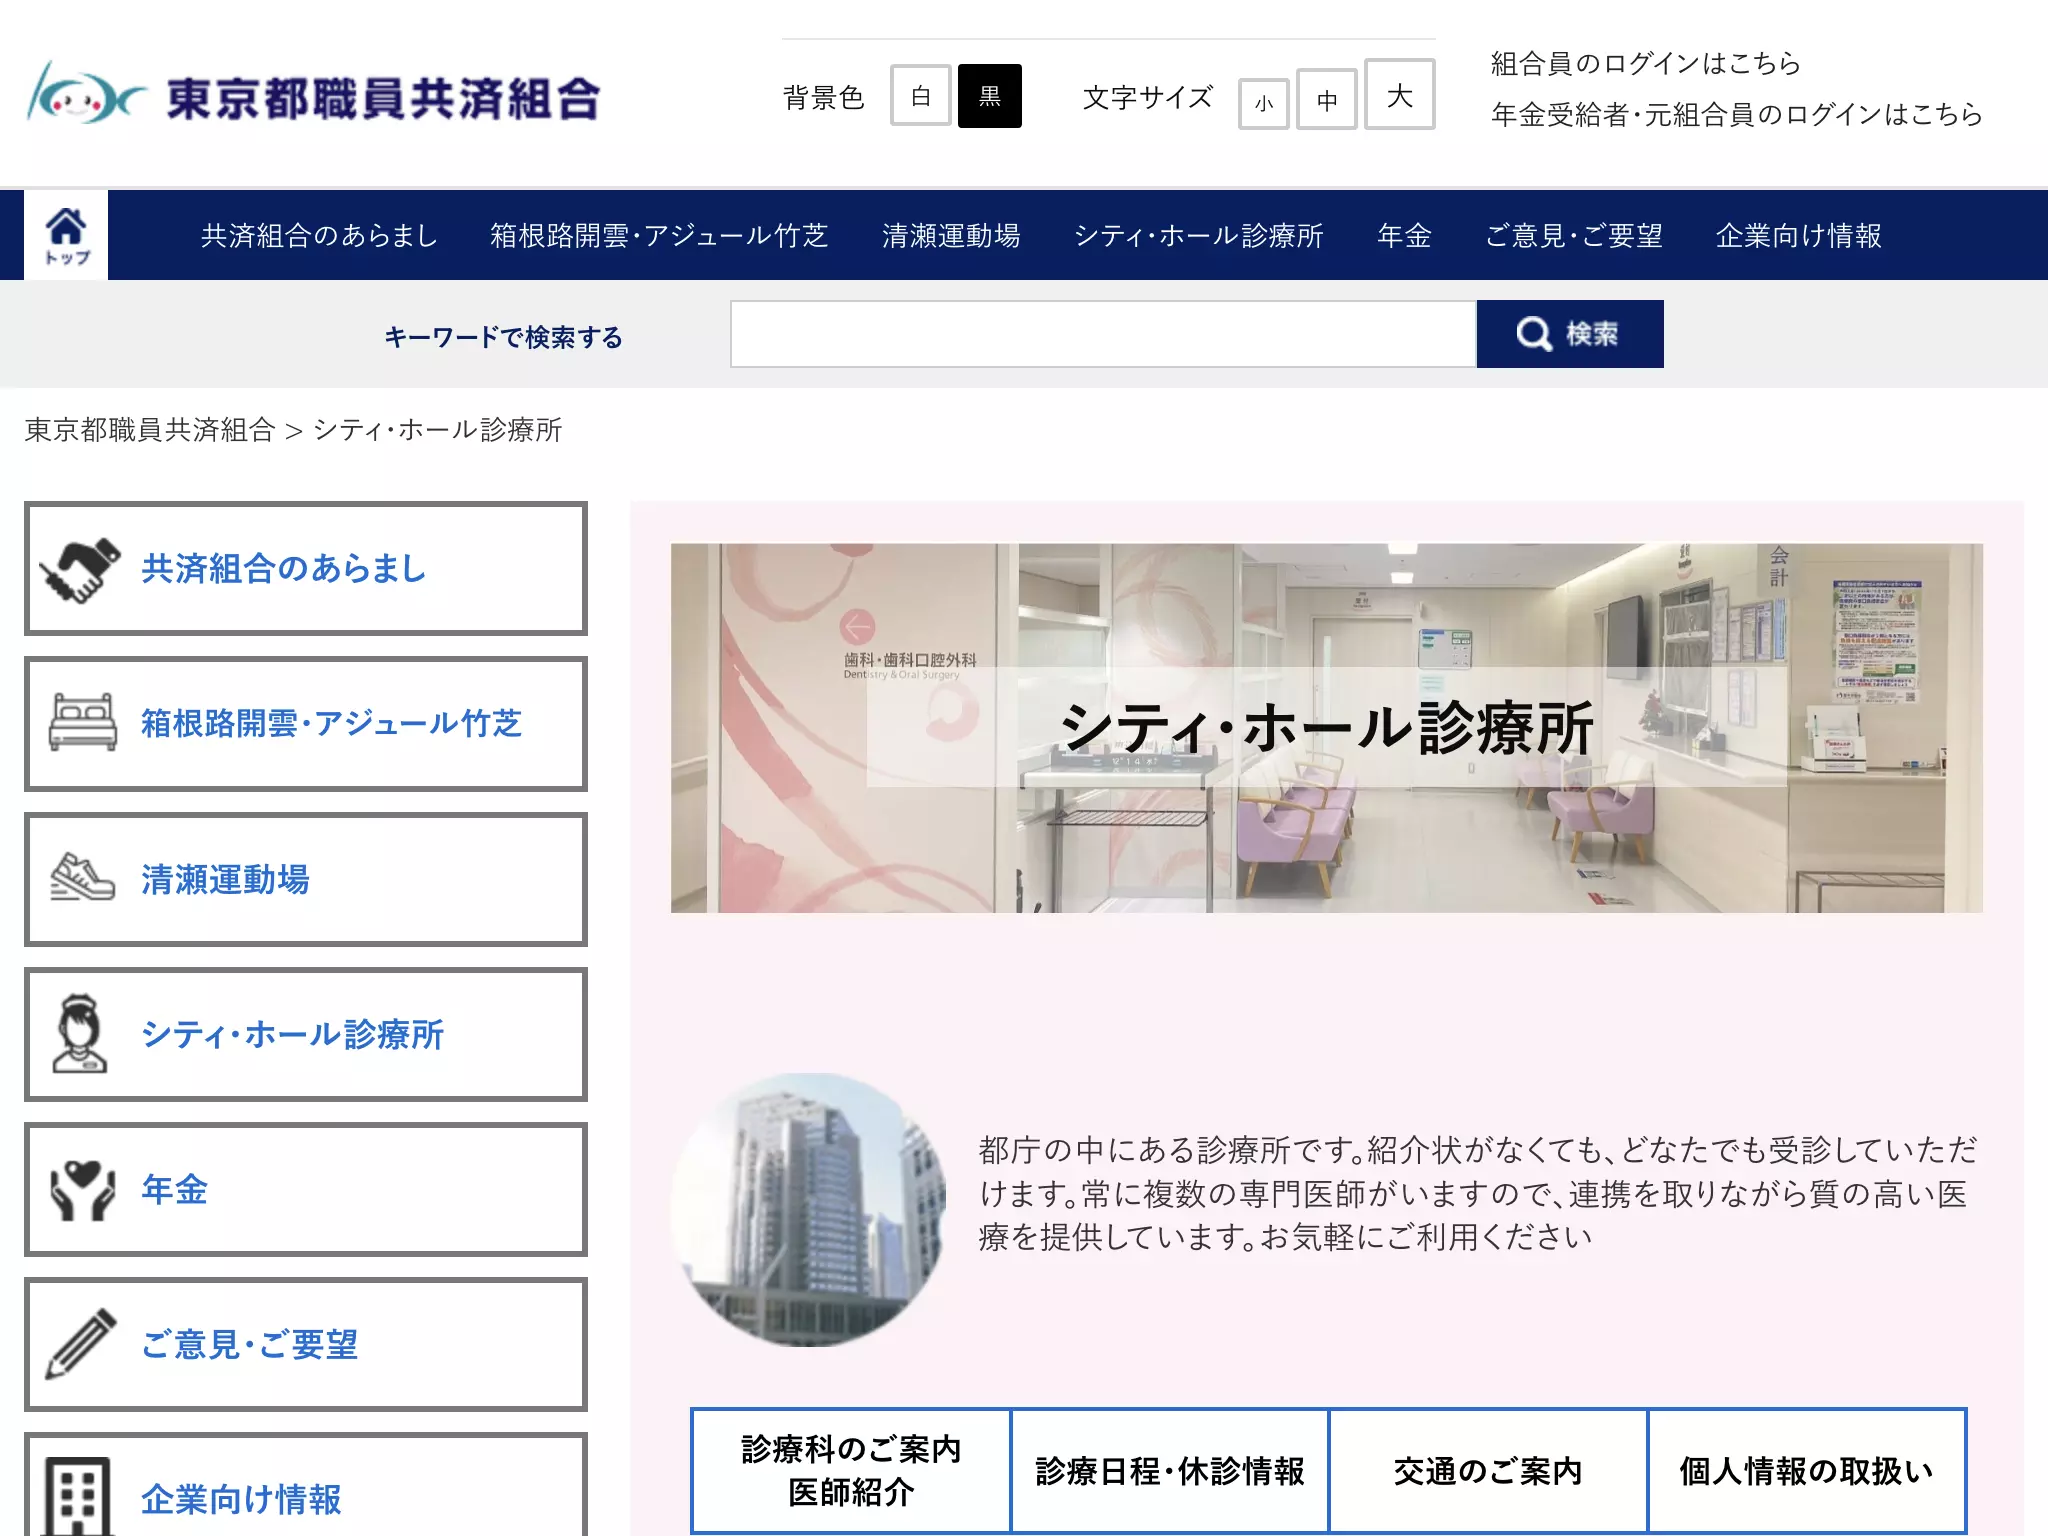
Task: Click the sneaker icon for 清瀬運動場
Action: [82, 877]
